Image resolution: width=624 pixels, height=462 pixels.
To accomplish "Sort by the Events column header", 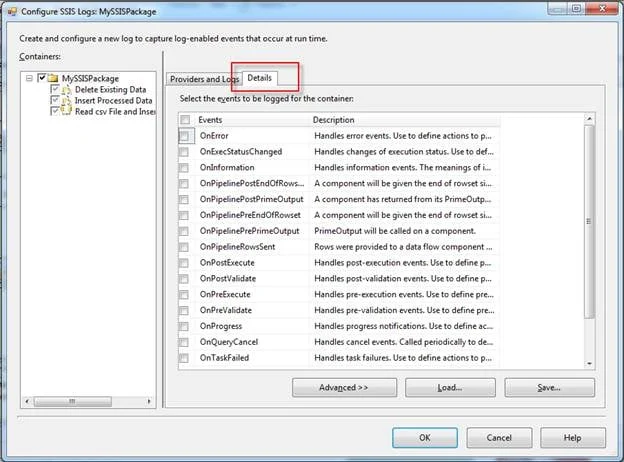I will coord(210,120).
